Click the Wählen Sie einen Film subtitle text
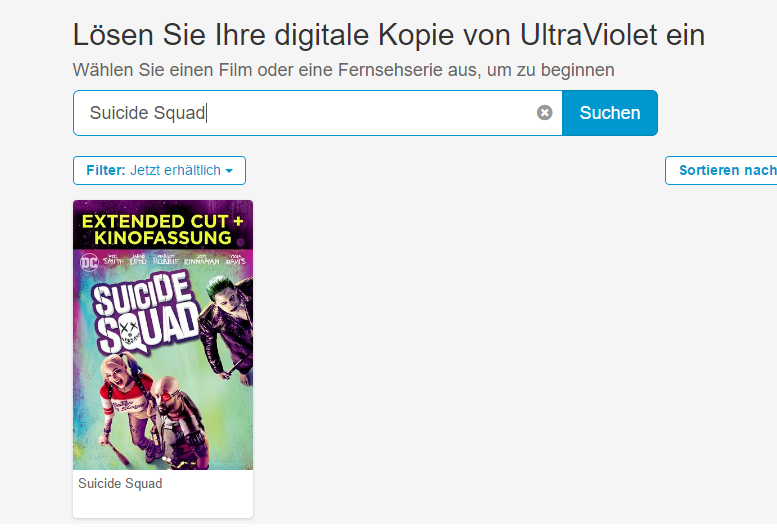 [x=343, y=70]
